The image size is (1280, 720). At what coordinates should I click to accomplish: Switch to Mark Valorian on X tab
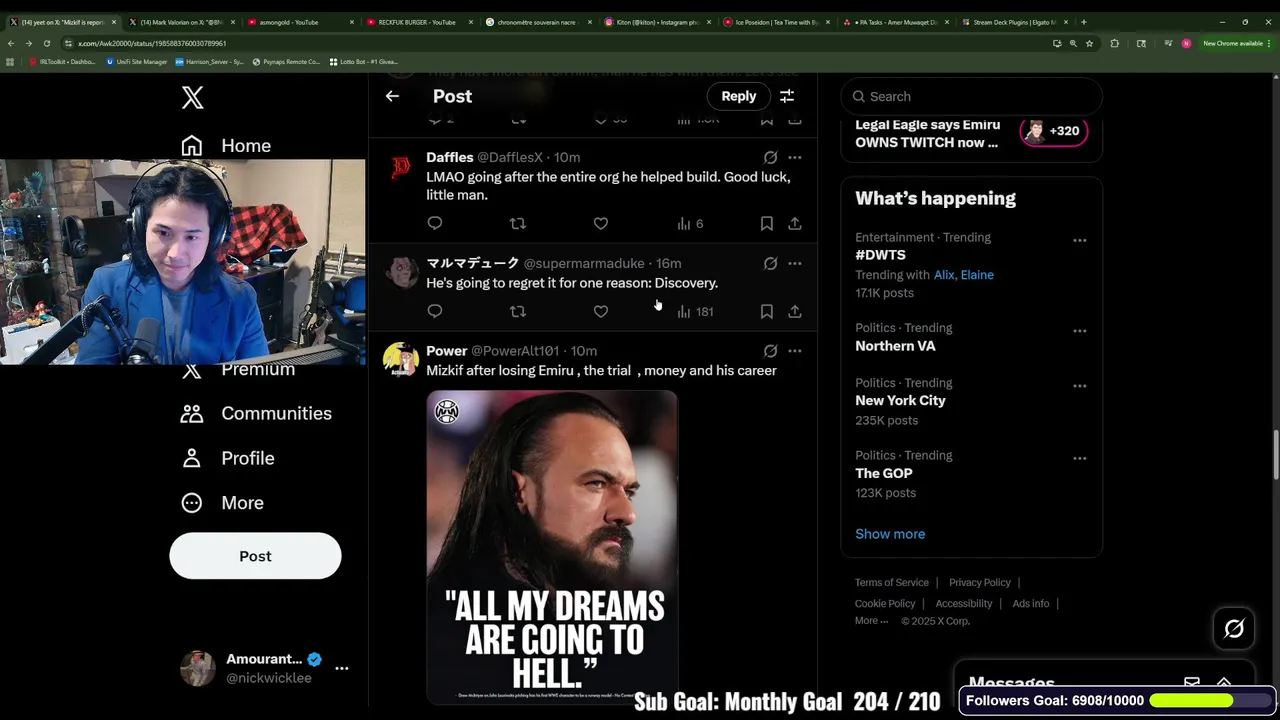(181, 22)
